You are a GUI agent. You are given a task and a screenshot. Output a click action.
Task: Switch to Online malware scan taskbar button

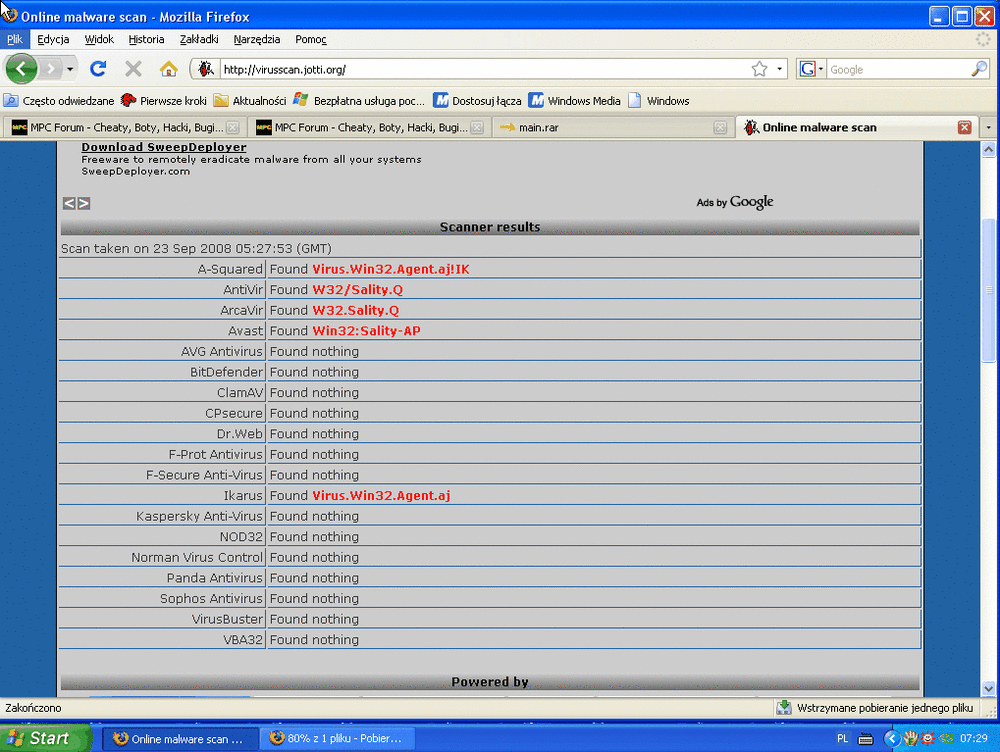(x=180, y=739)
